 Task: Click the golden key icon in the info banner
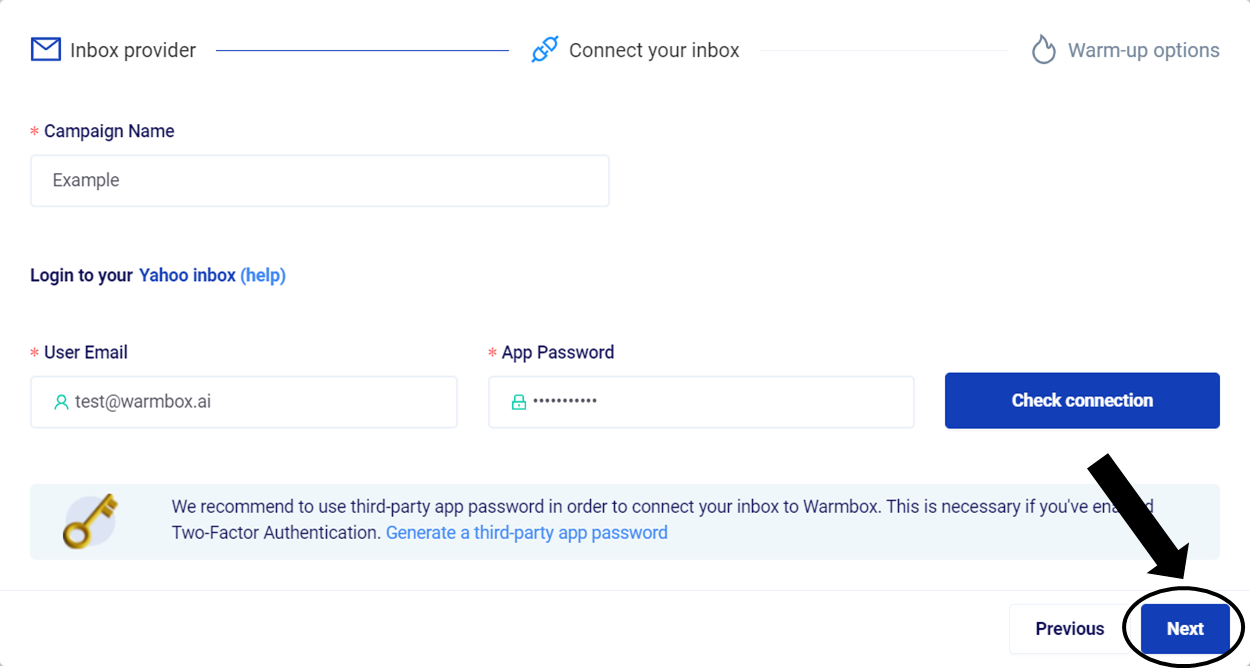tap(90, 520)
